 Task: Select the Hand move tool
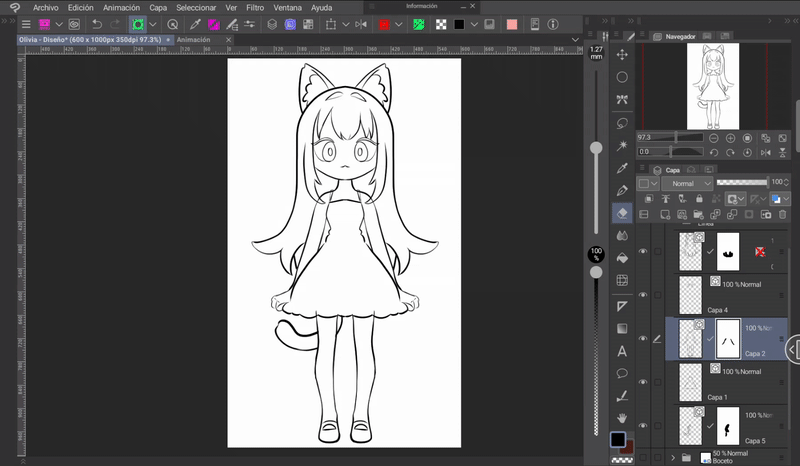pyautogui.click(x=622, y=417)
